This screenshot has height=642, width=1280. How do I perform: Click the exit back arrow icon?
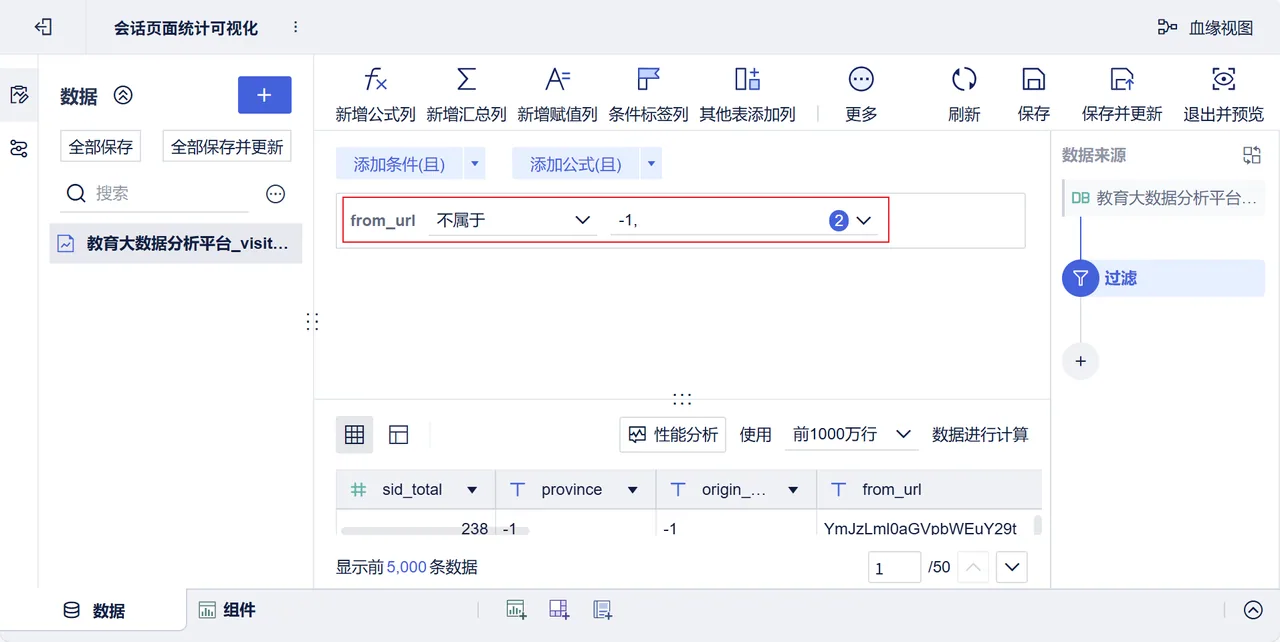point(43,27)
